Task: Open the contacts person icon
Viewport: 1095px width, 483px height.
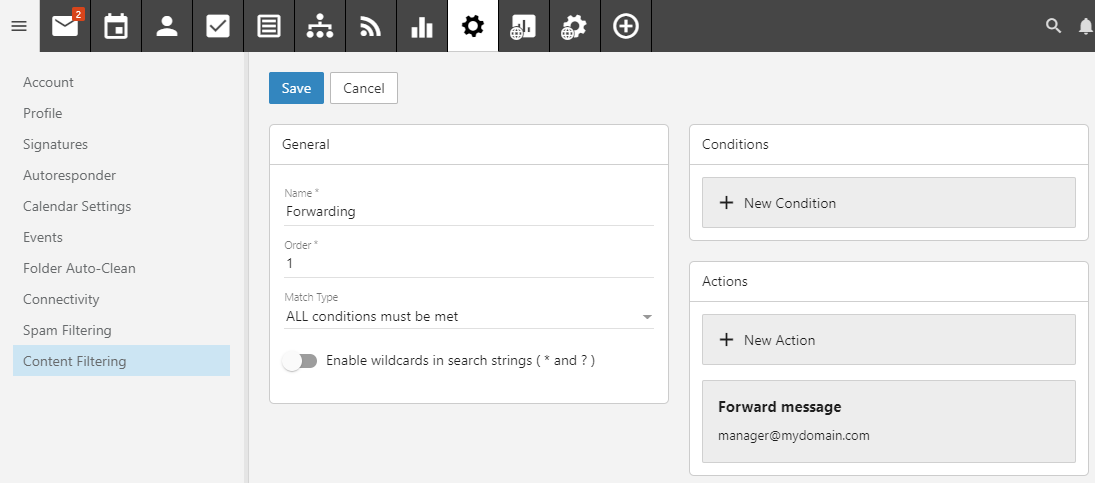Action: pos(167,26)
